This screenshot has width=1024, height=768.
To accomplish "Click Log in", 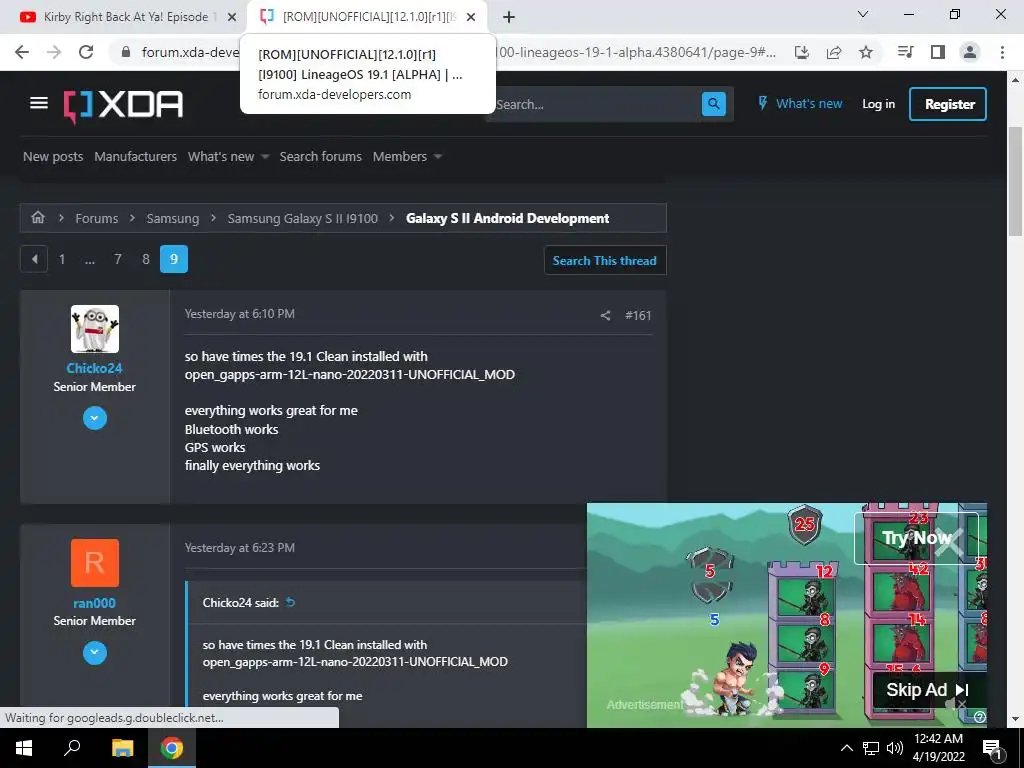I will point(878,104).
